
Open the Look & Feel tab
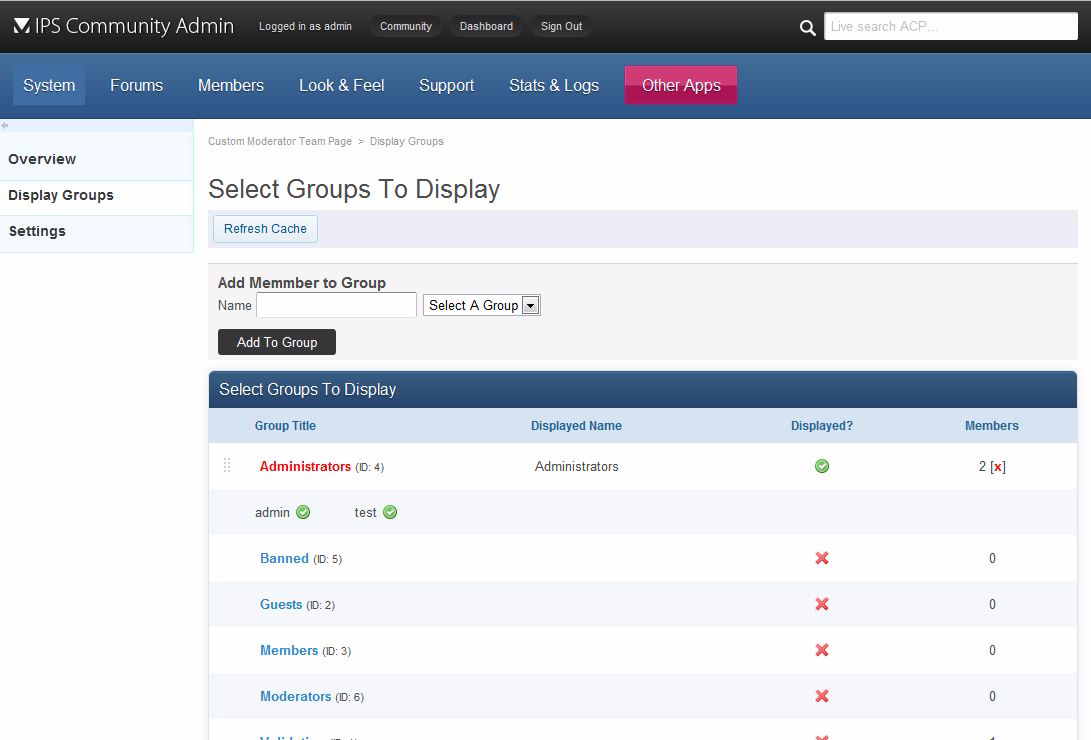[x=341, y=86]
